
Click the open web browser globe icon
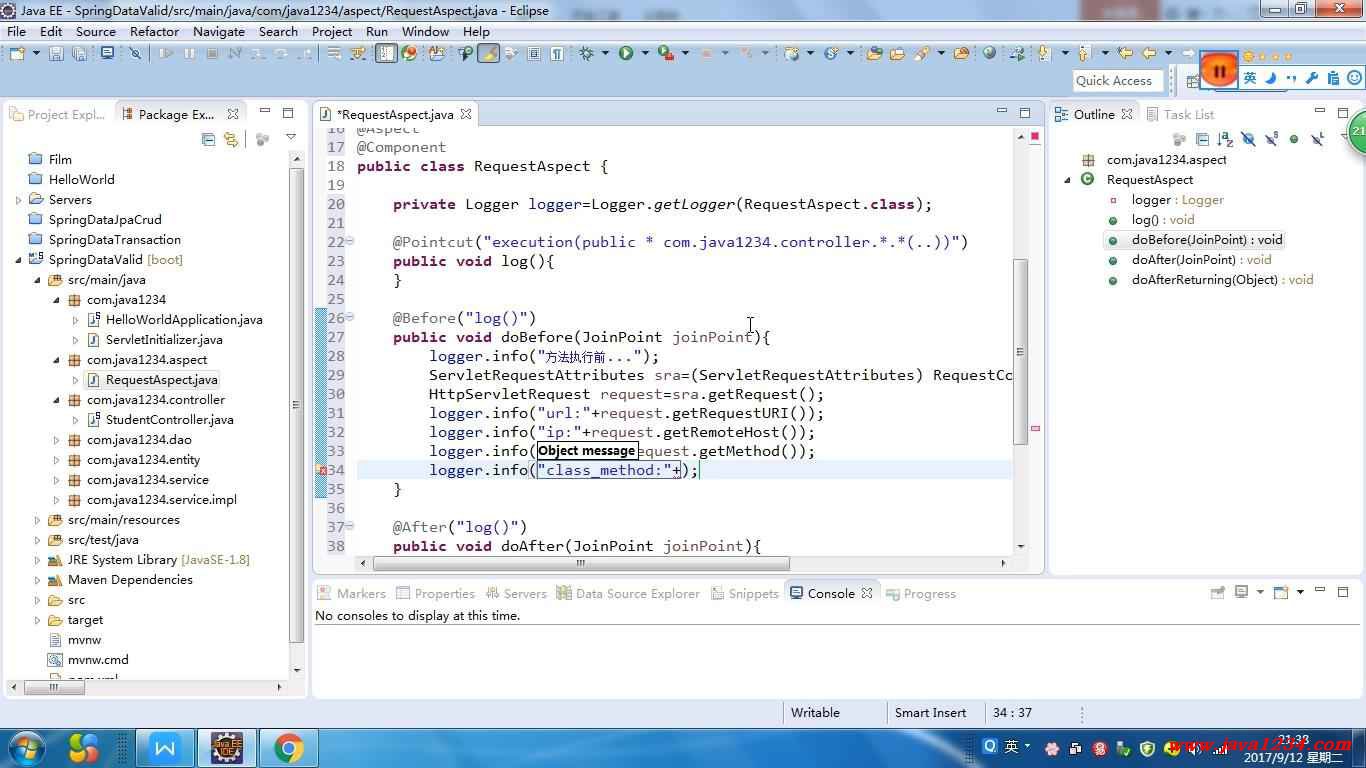[989, 53]
